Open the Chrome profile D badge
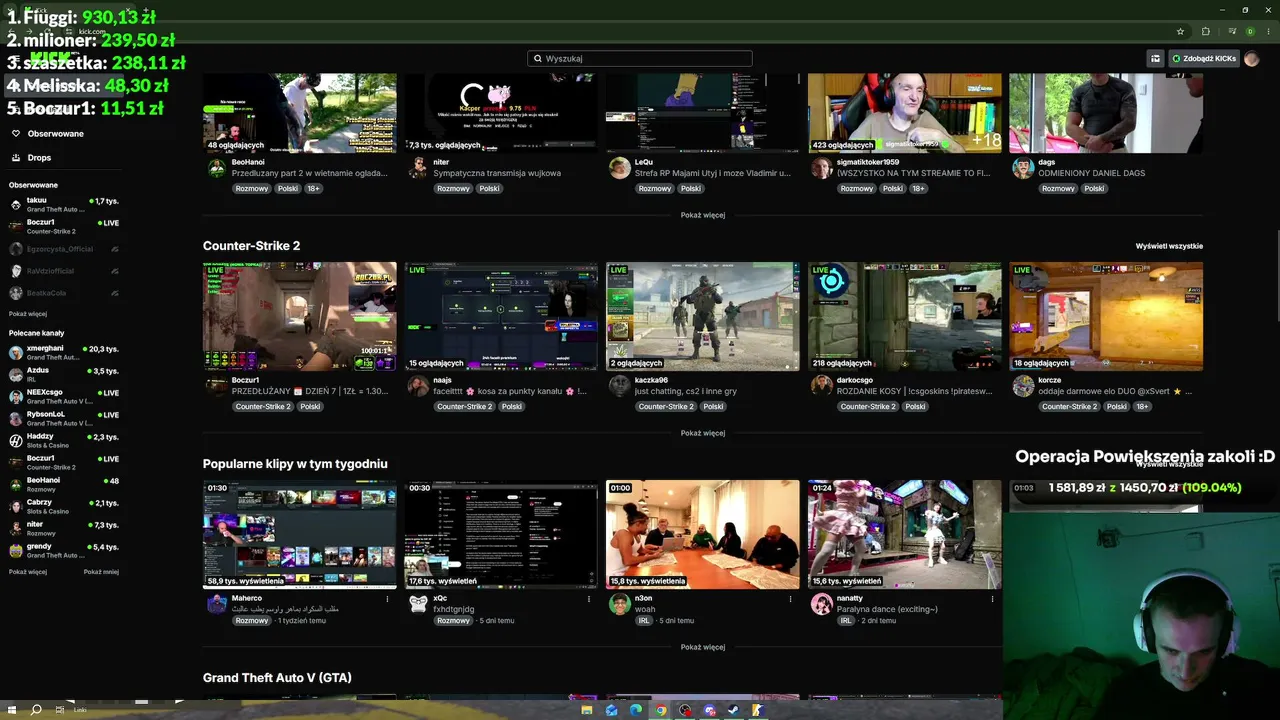The height and width of the screenshot is (720, 1280). 1250,31
